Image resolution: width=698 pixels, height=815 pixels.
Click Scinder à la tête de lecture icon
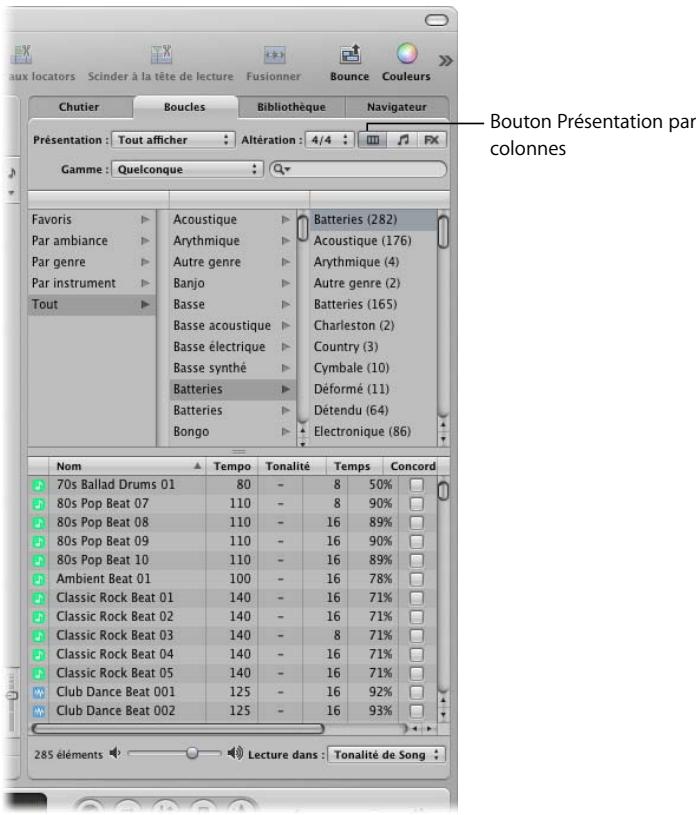pyautogui.click(x=161, y=54)
